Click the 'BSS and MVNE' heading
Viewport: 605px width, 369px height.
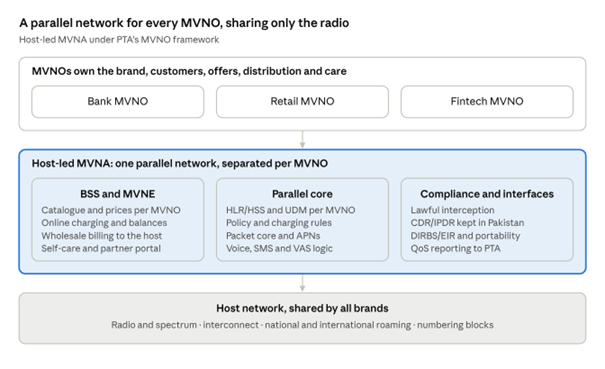pyautogui.click(x=118, y=194)
